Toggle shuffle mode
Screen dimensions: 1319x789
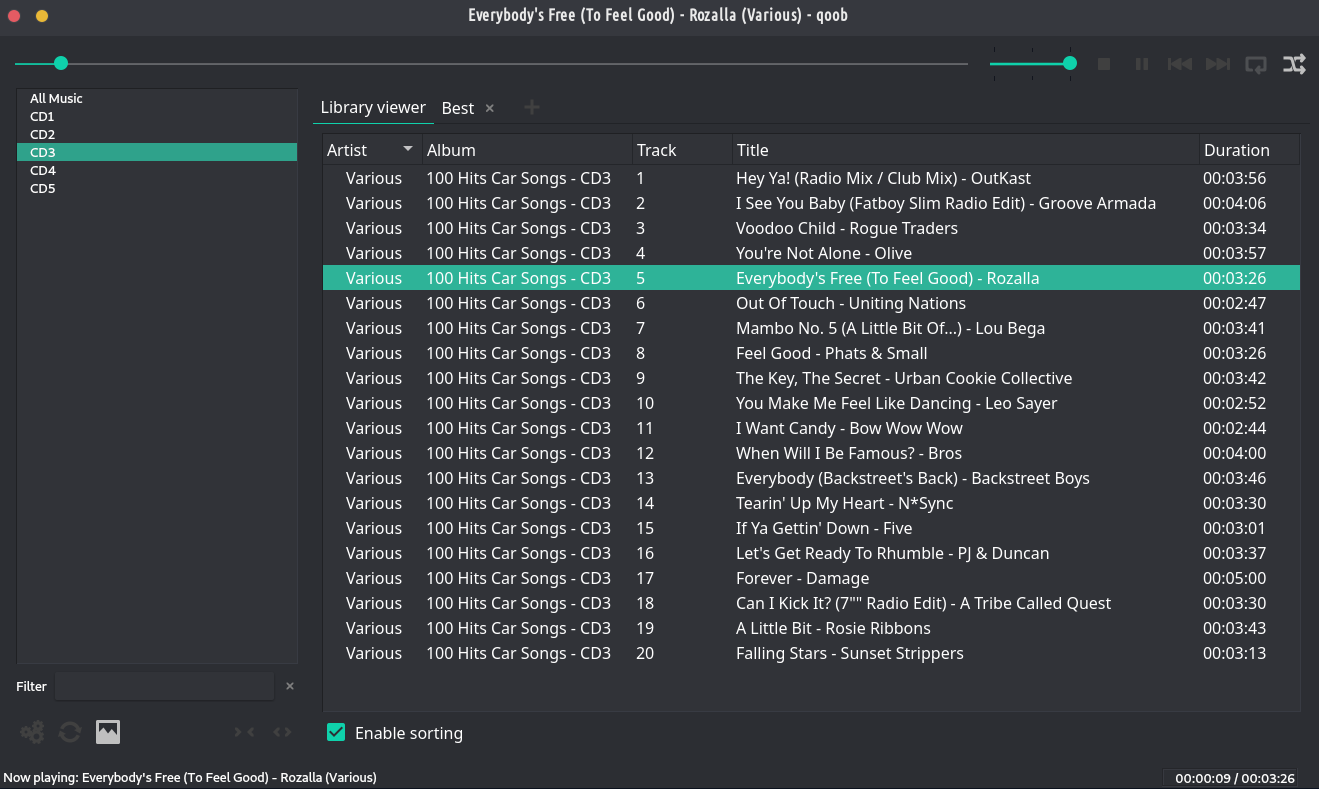point(1294,64)
